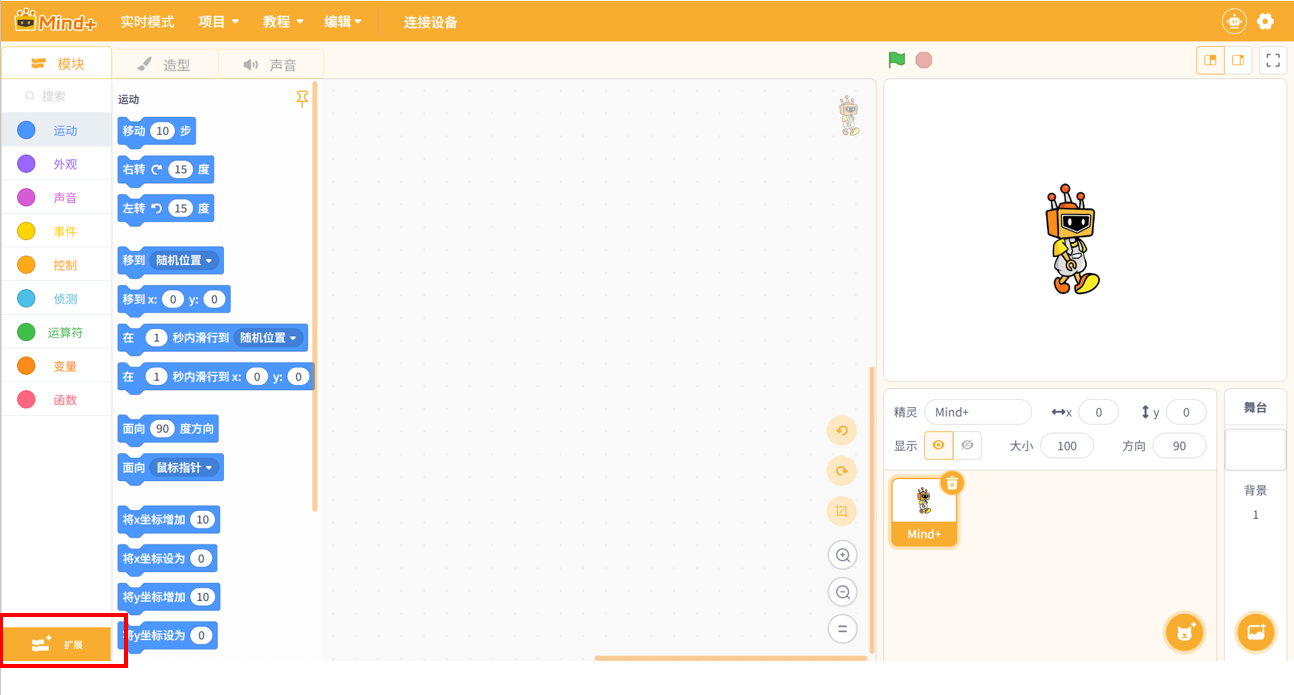Open the settings gear icon

click(x=1265, y=21)
